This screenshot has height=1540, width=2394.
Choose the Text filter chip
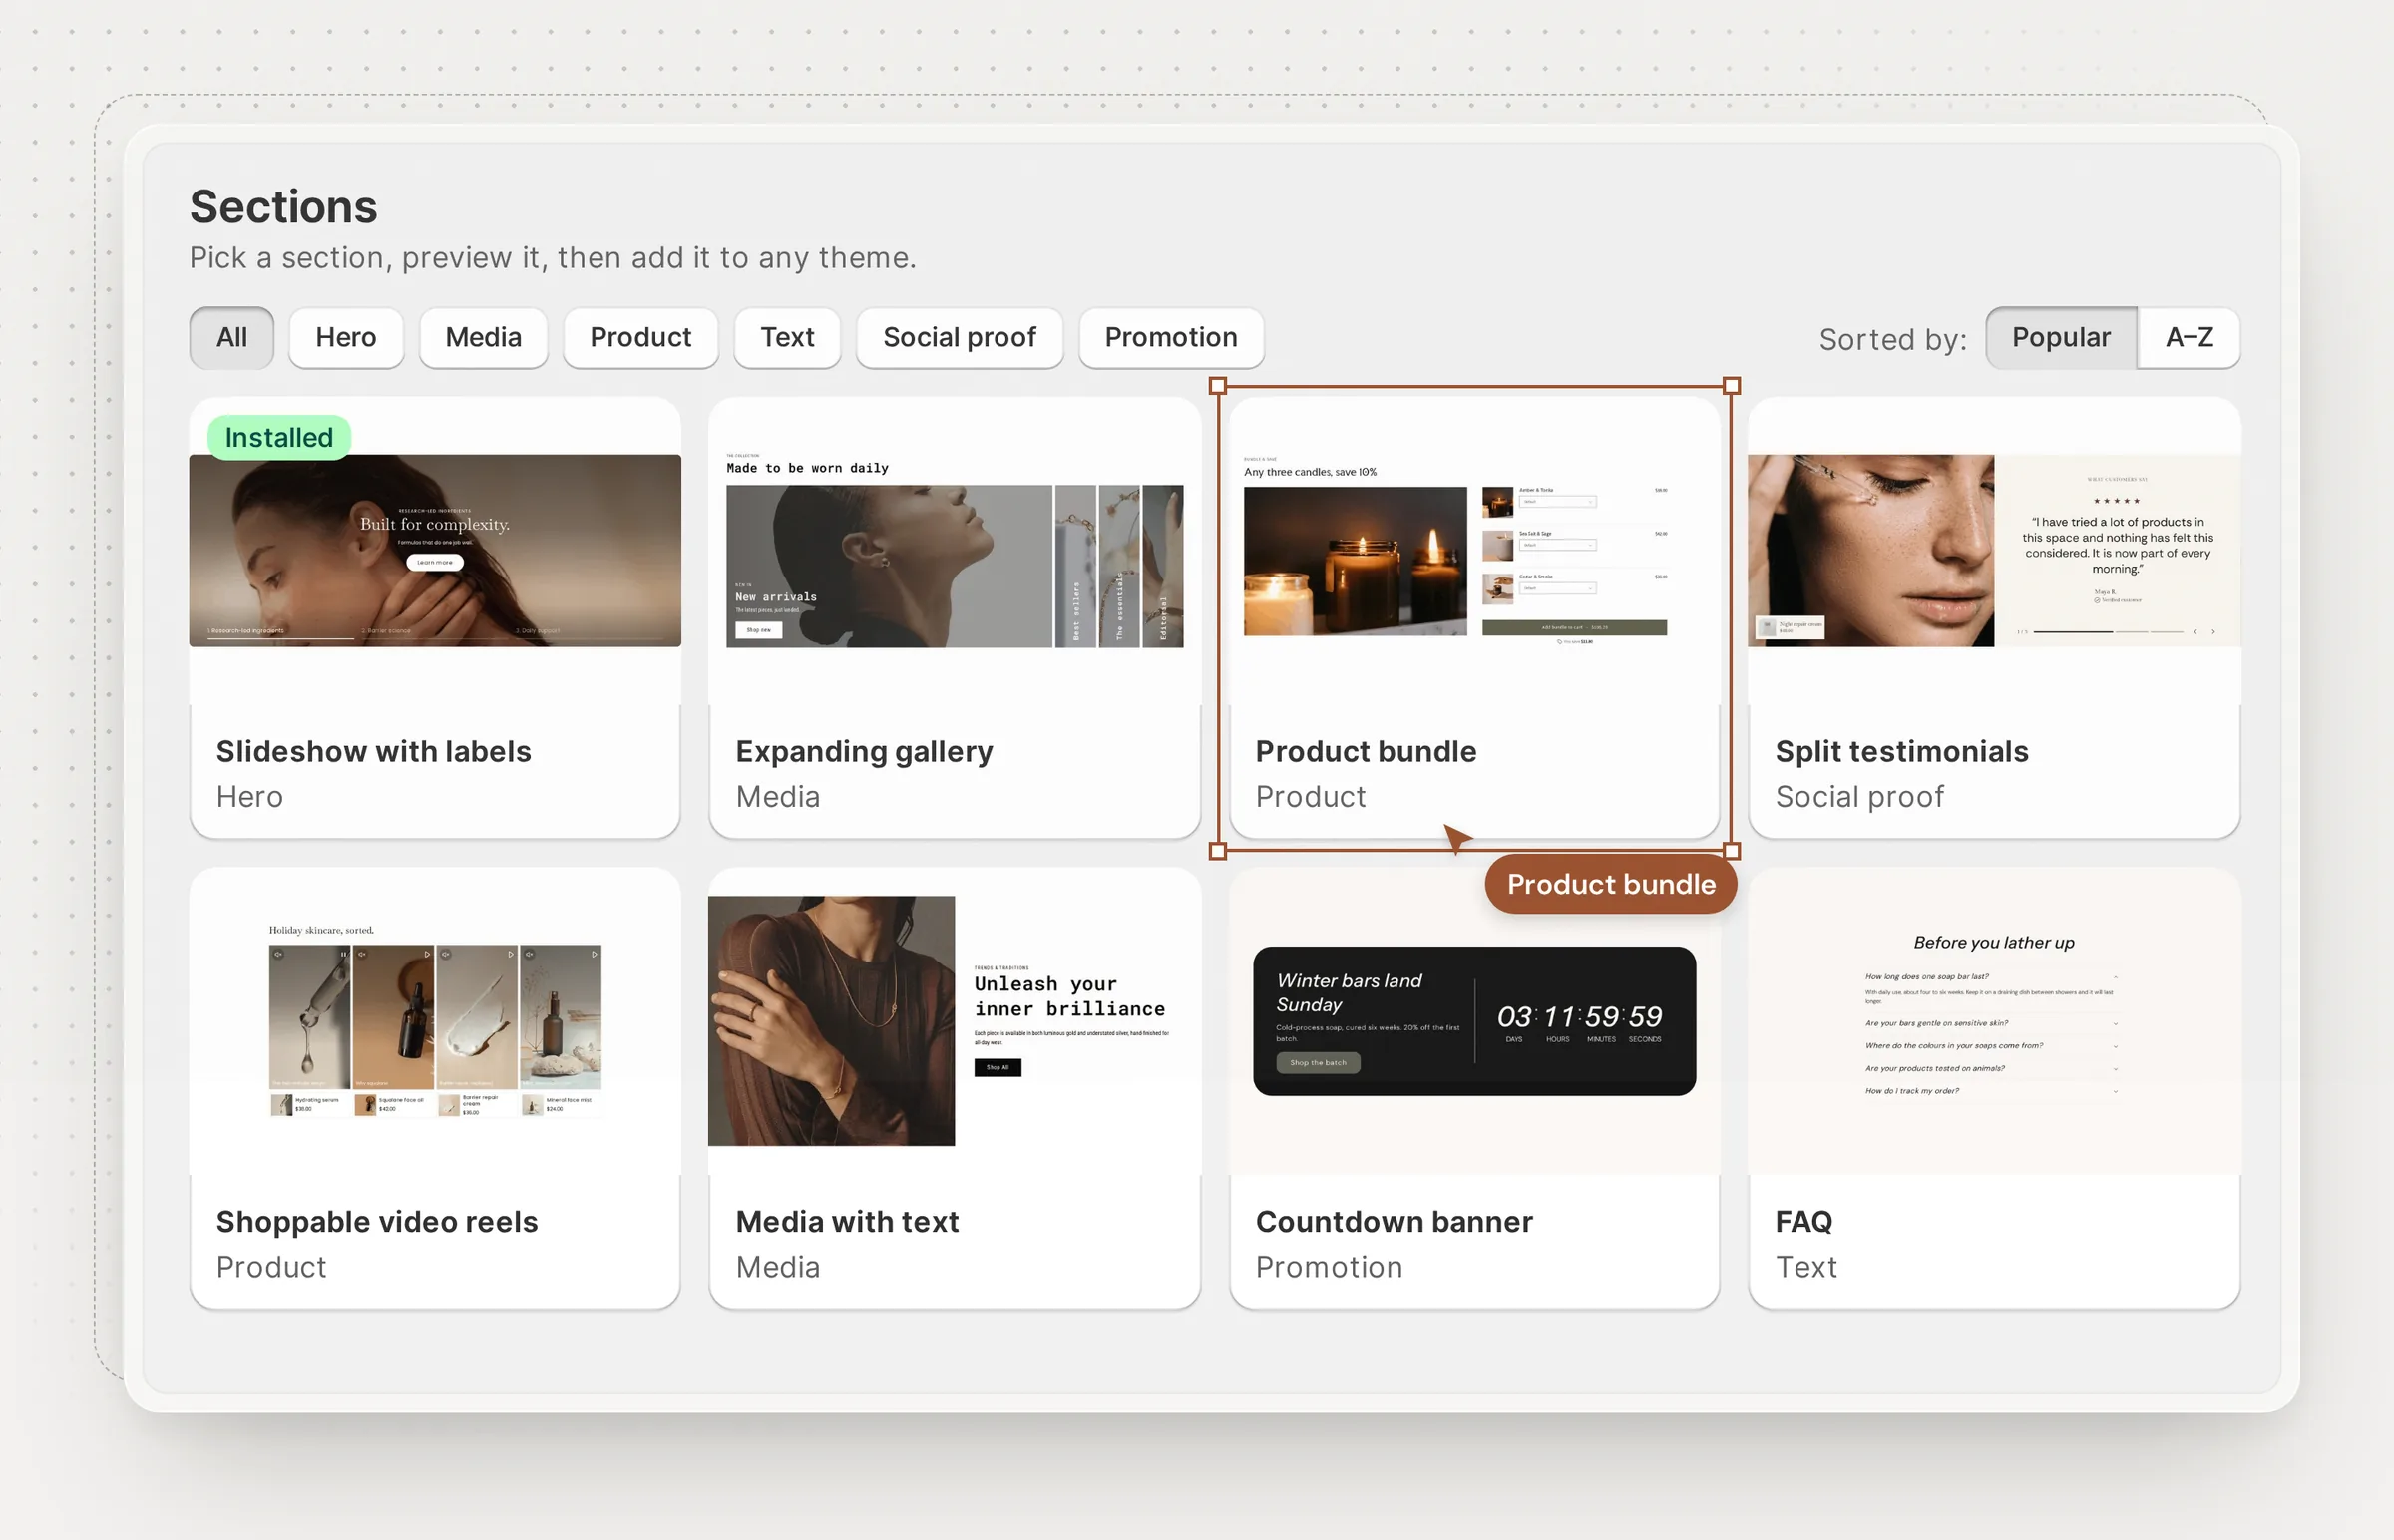(x=787, y=338)
